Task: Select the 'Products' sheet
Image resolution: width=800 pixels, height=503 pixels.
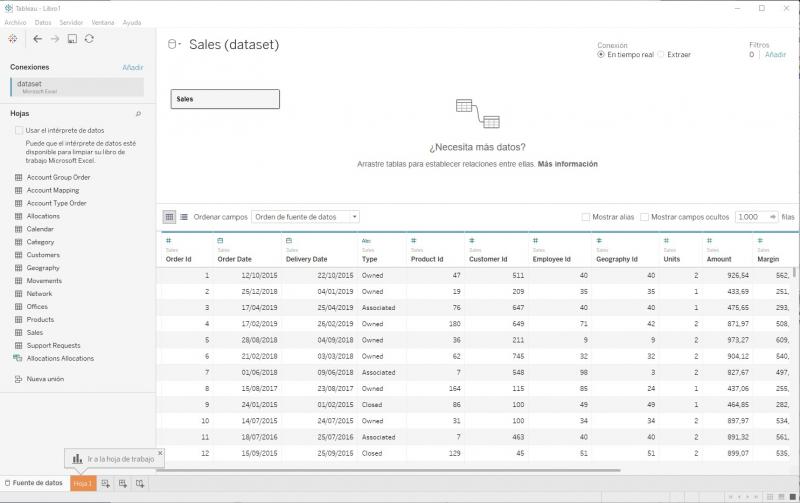Action: tap(40, 319)
